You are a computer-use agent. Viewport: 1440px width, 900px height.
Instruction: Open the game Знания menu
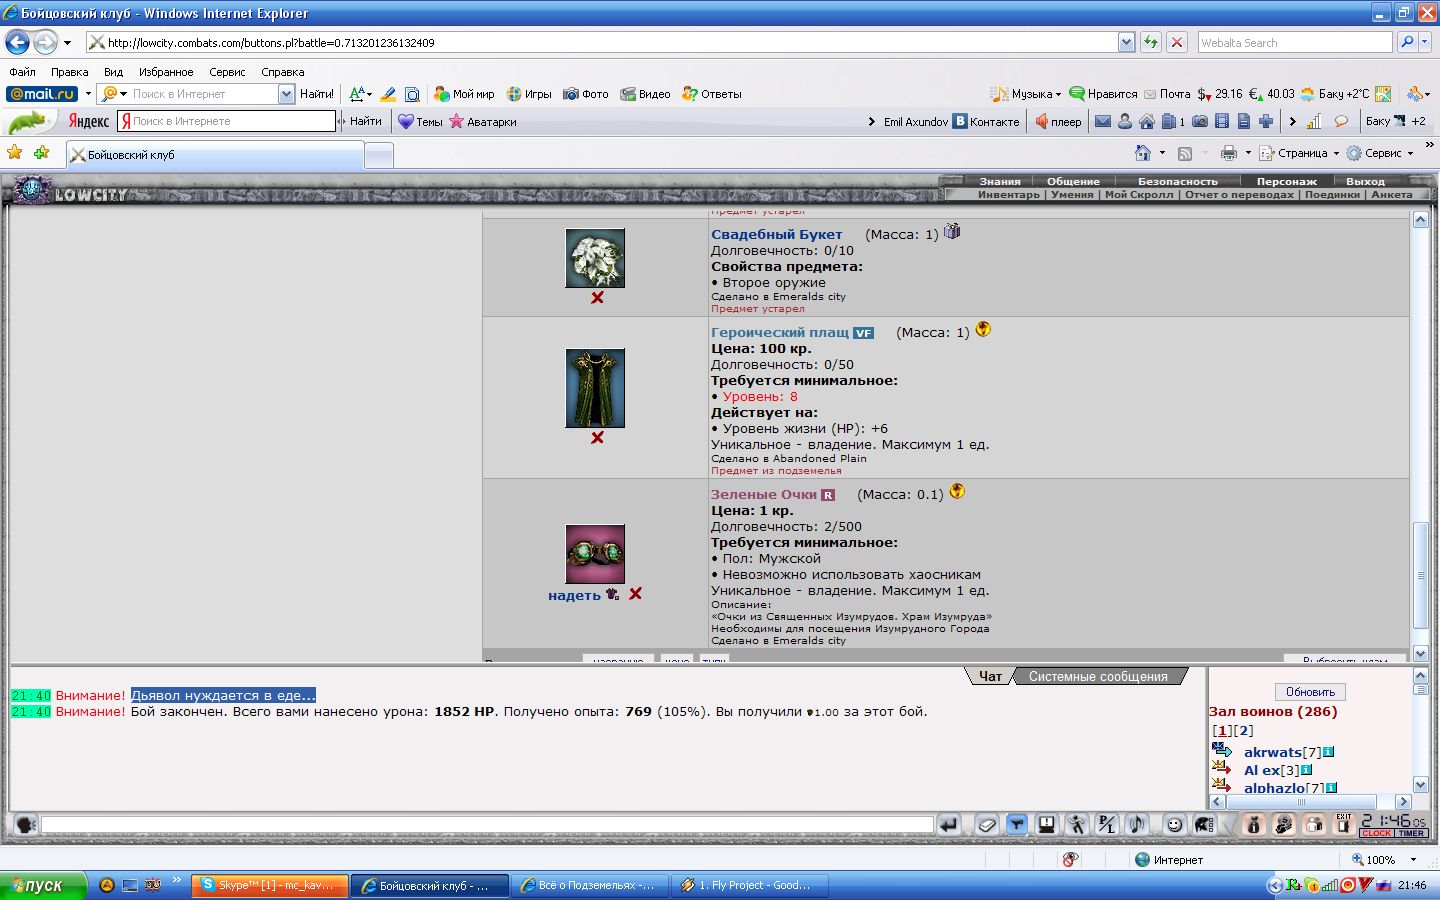click(x=1000, y=181)
